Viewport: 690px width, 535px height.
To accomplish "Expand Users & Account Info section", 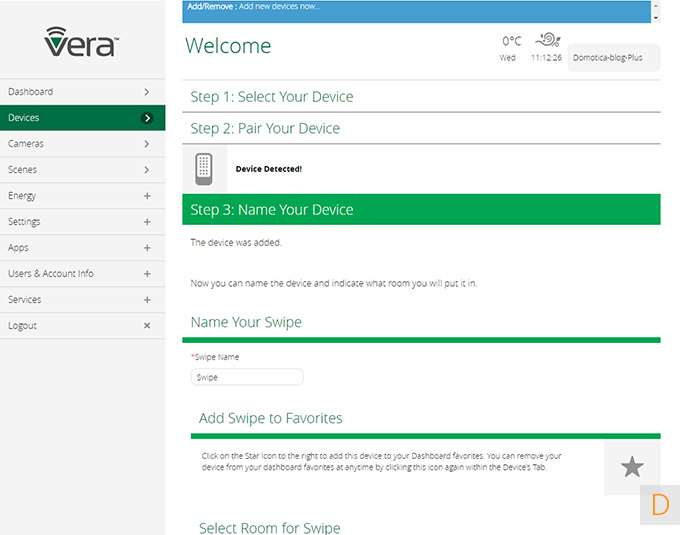I will pos(147,274).
